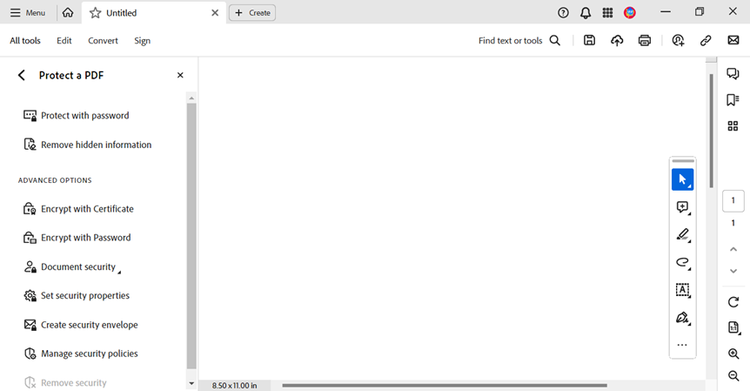750x391 pixels.
Task: Go to next page with down chevron
Action: (733, 271)
